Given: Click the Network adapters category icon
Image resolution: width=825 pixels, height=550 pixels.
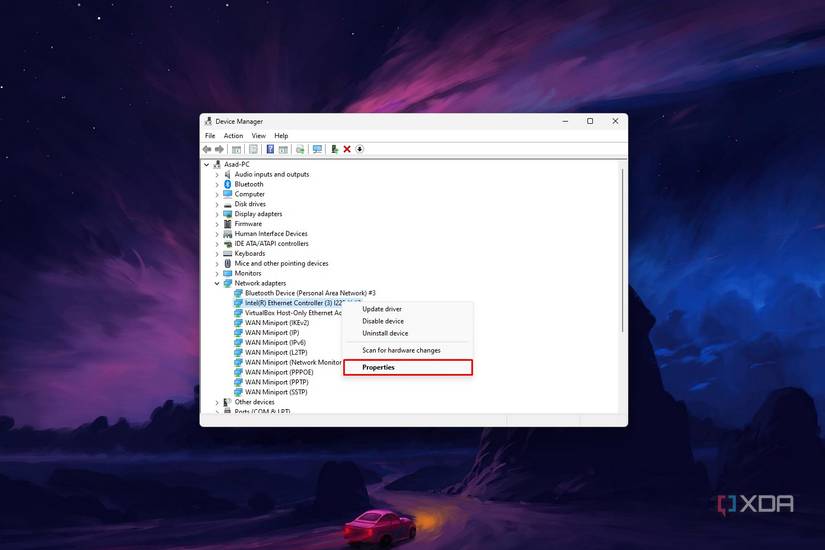Looking at the screenshot, I should (227, 283).
